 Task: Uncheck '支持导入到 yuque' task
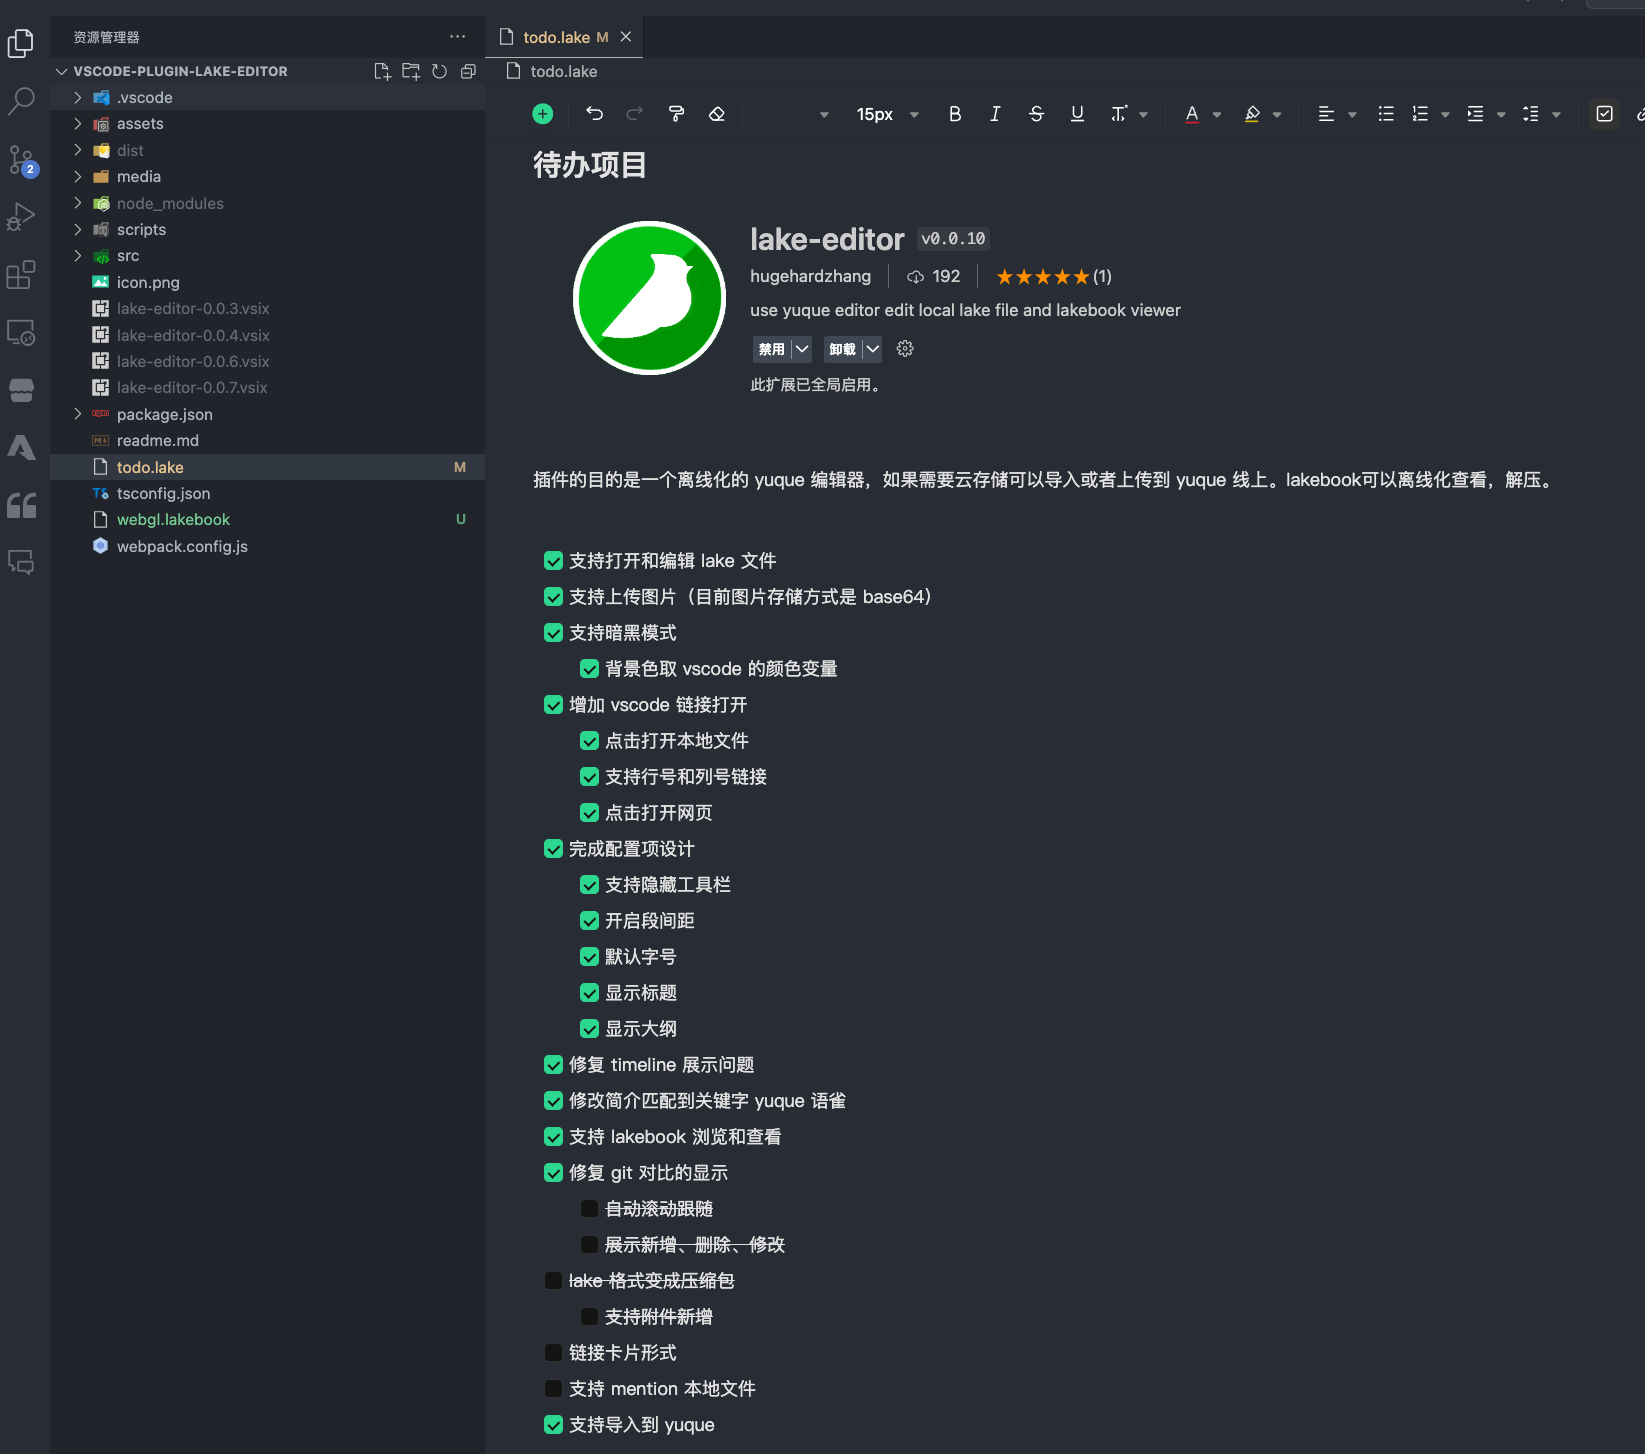553,1425
